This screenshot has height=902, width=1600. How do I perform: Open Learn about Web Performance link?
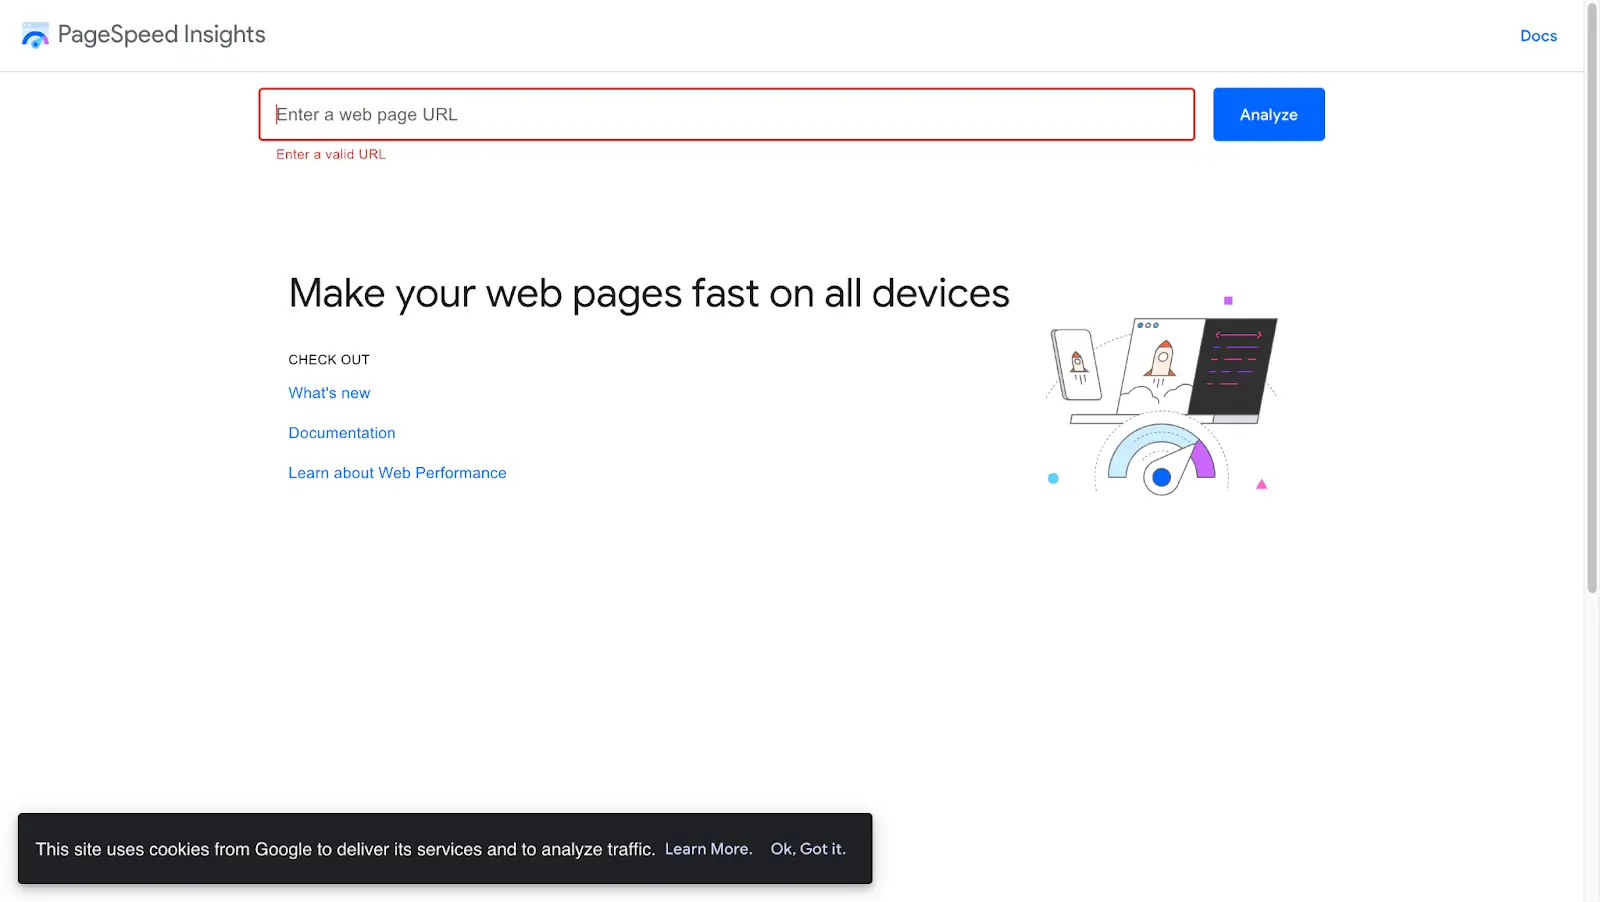[397, 473]
